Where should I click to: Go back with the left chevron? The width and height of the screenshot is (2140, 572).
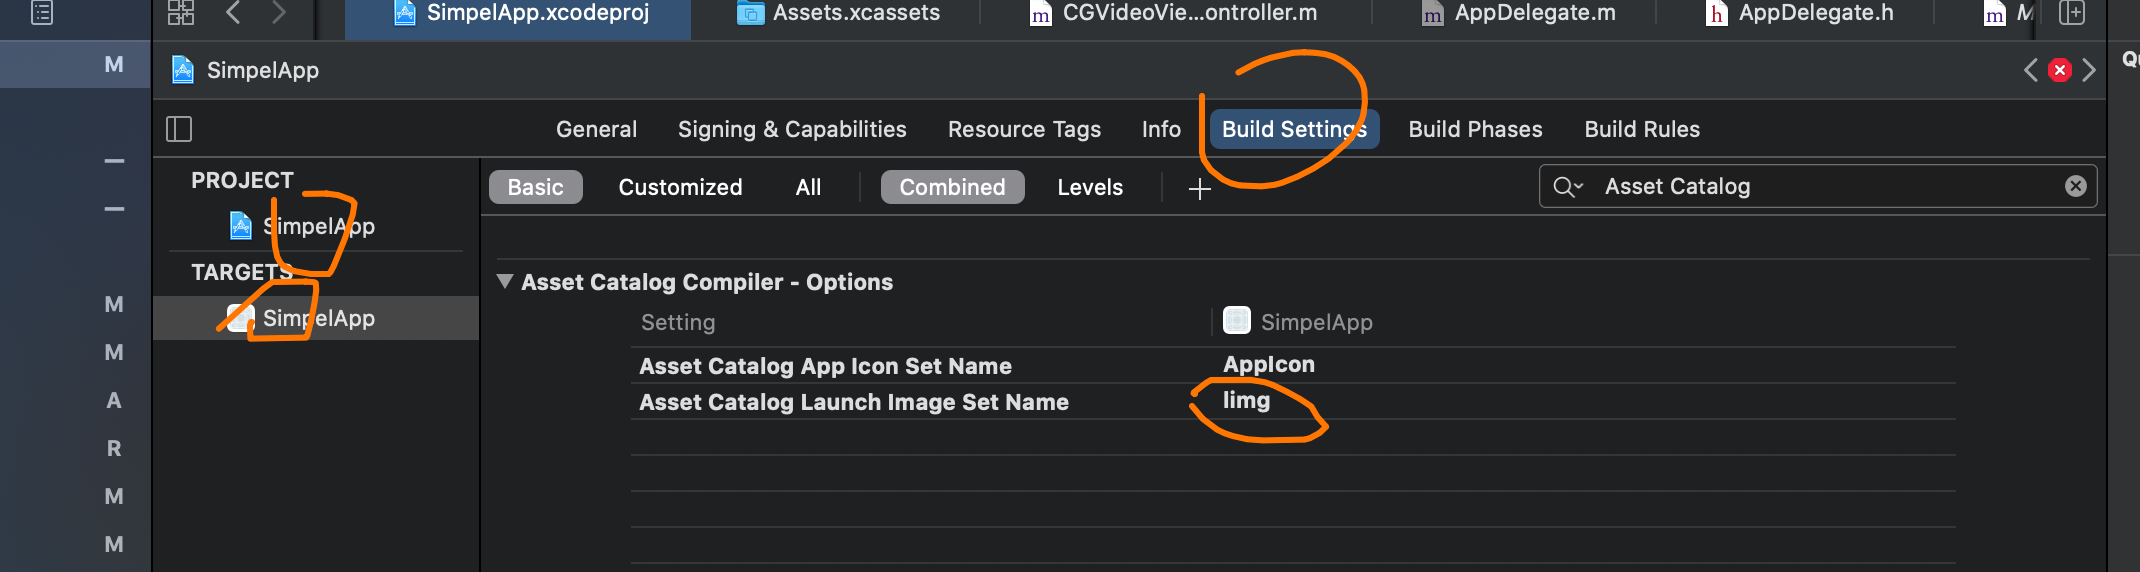(233, 12)
